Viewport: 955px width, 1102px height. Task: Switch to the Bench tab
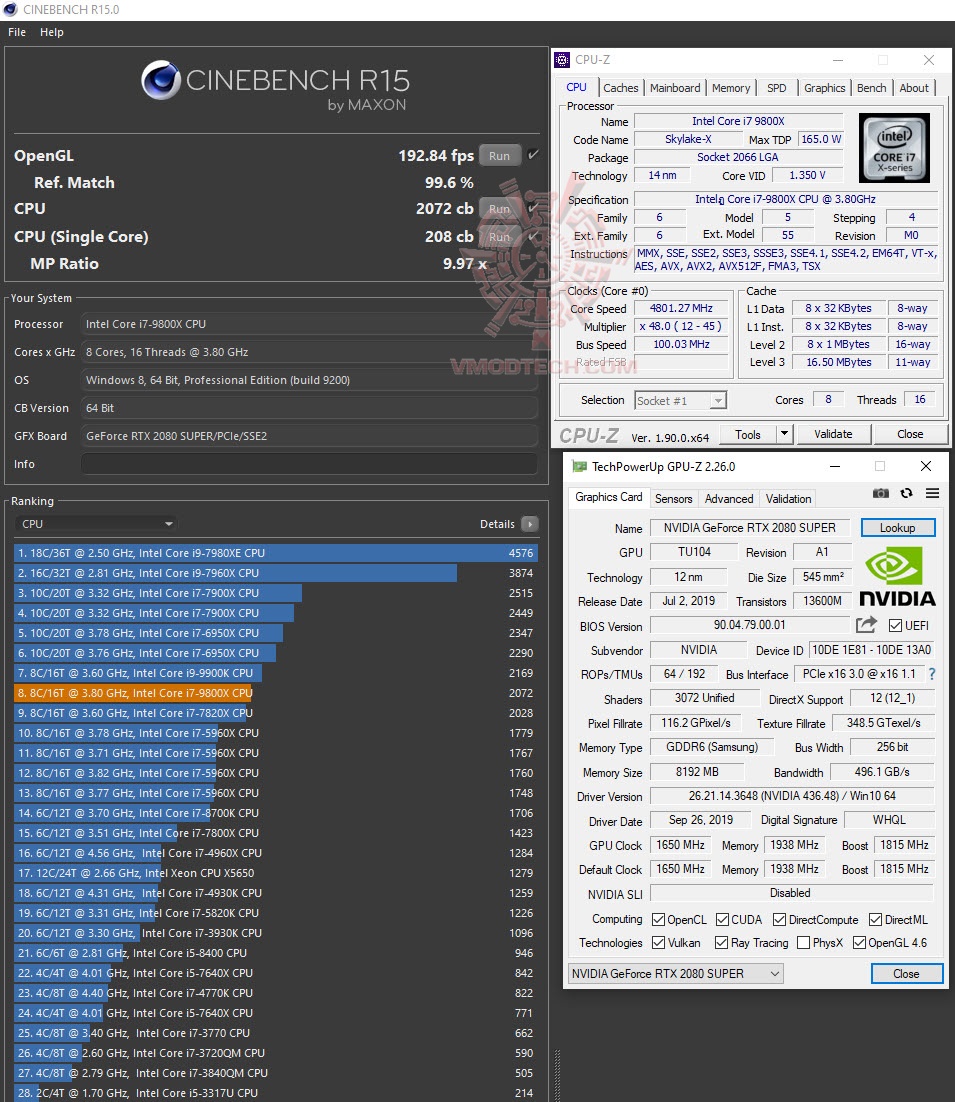[871, 88]
